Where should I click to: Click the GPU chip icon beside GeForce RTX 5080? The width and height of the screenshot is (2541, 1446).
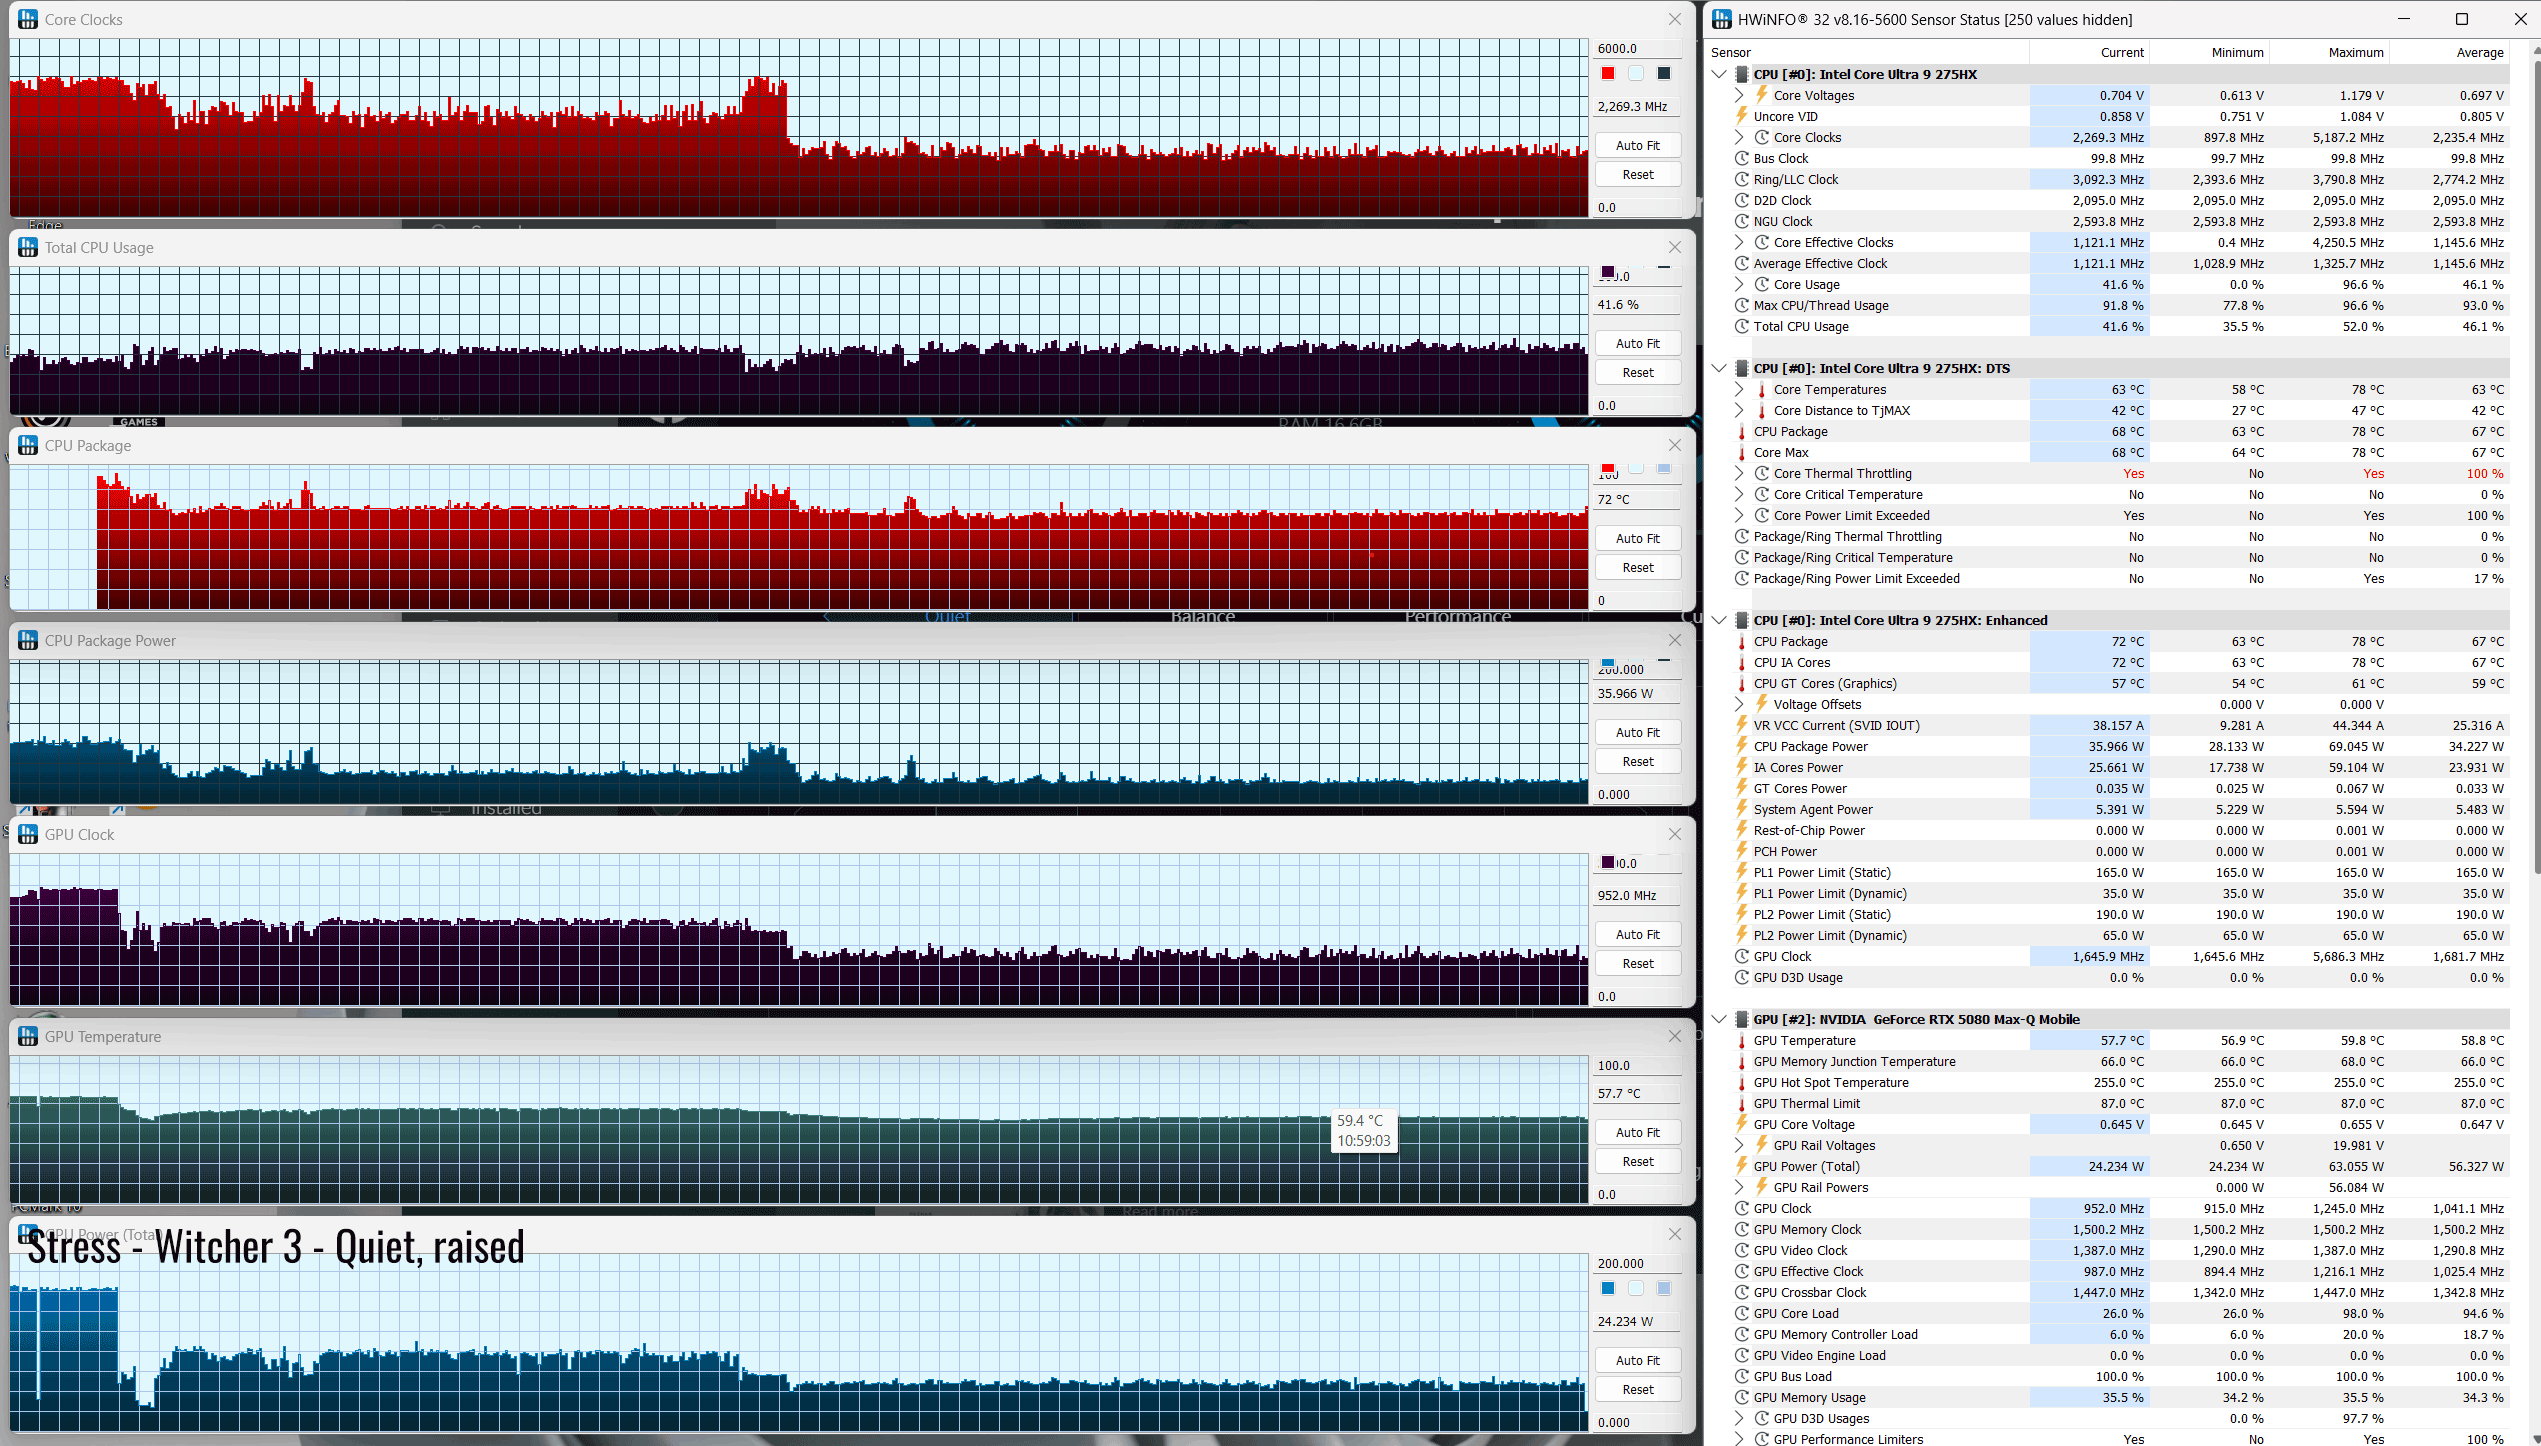pos(1741,1019)
